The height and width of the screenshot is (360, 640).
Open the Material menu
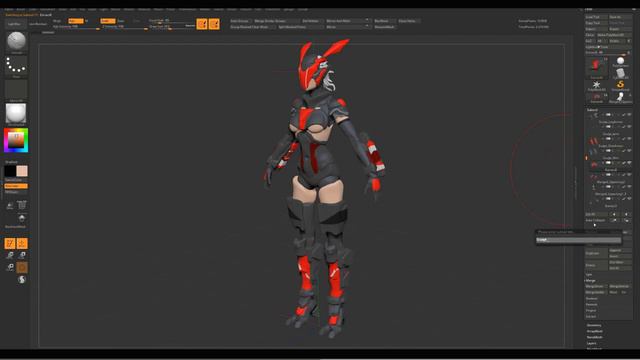[144, 9]
